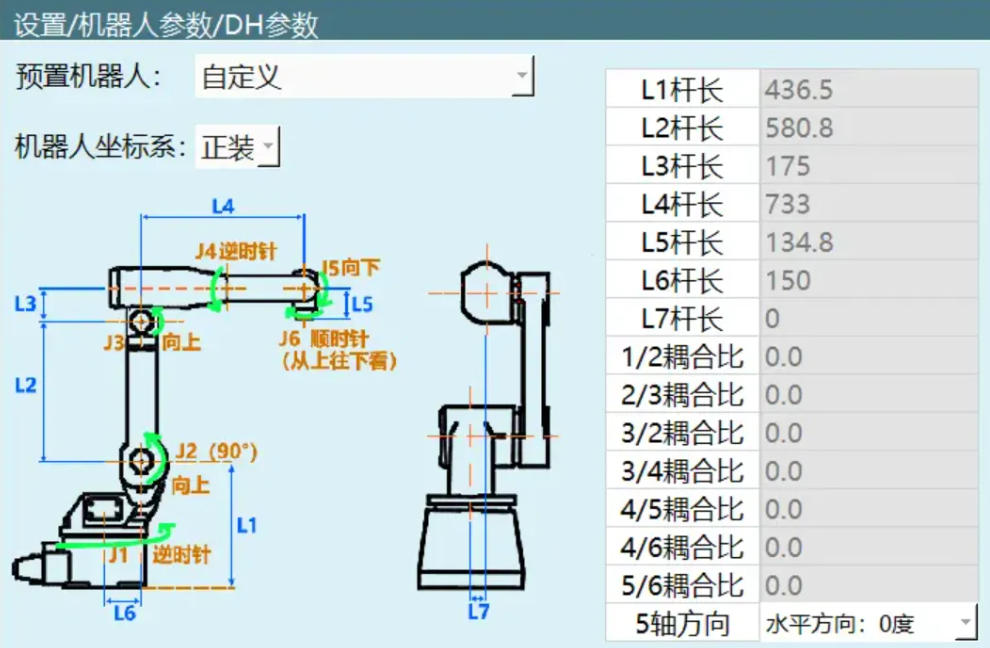Focus the 5/6耦合比 value field

click(x=867, y=585)
